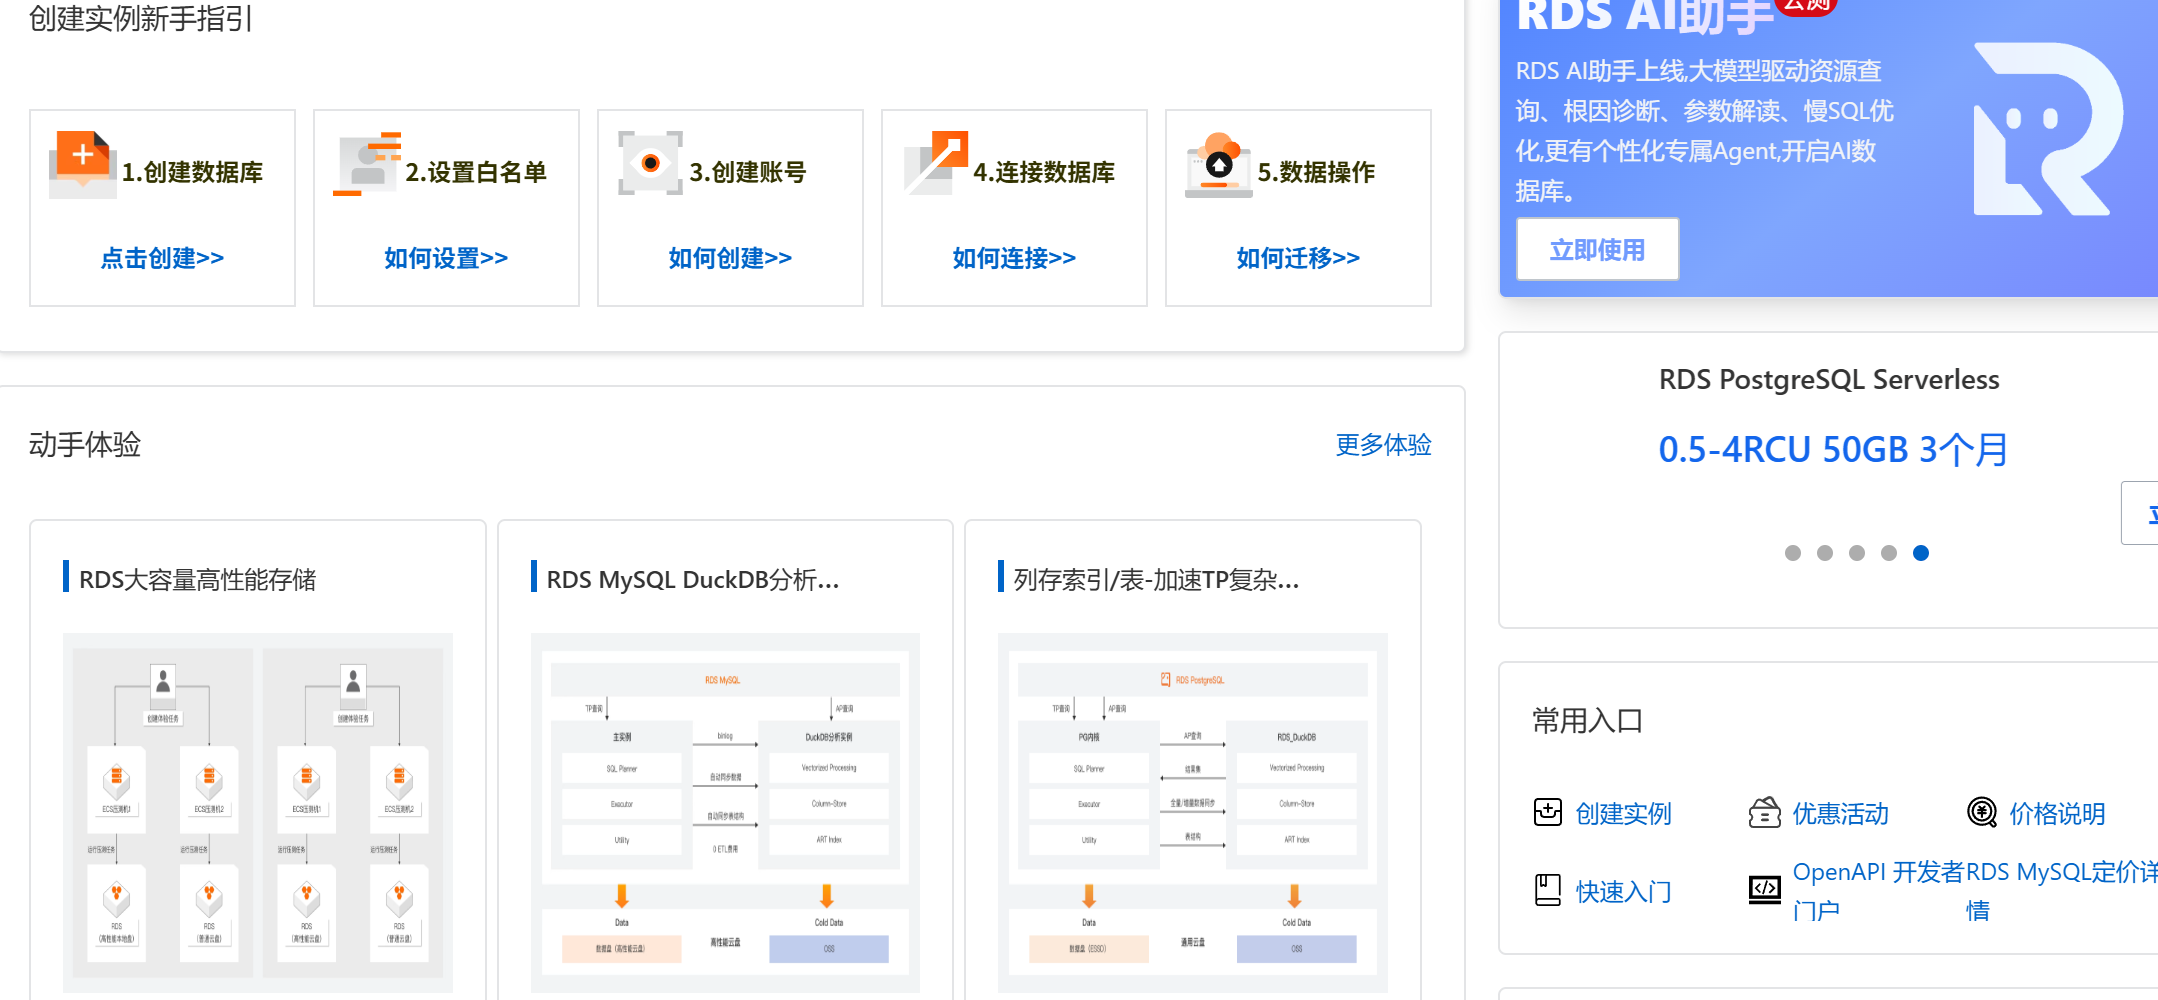Viewport: 2158px width, 1000px height.
Task: Open the 如何迁移>> link
Action: click(1298, 258)
